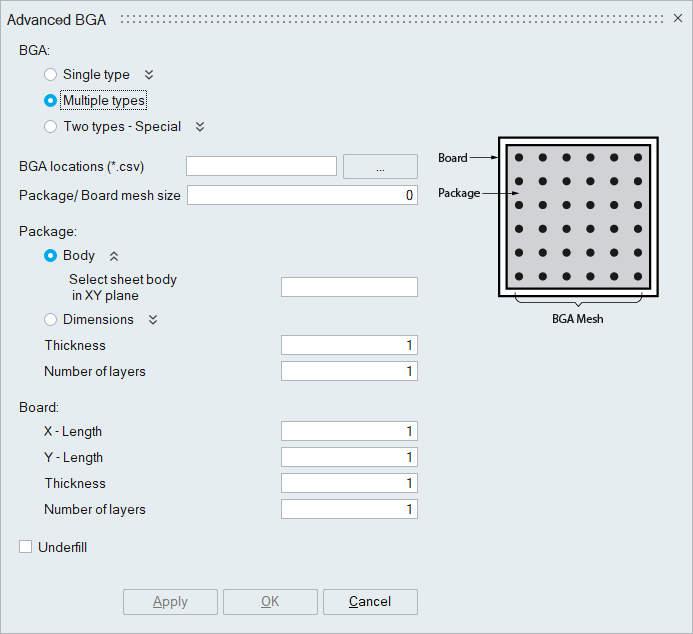Select the Package Body radio button

coord(51,256)
